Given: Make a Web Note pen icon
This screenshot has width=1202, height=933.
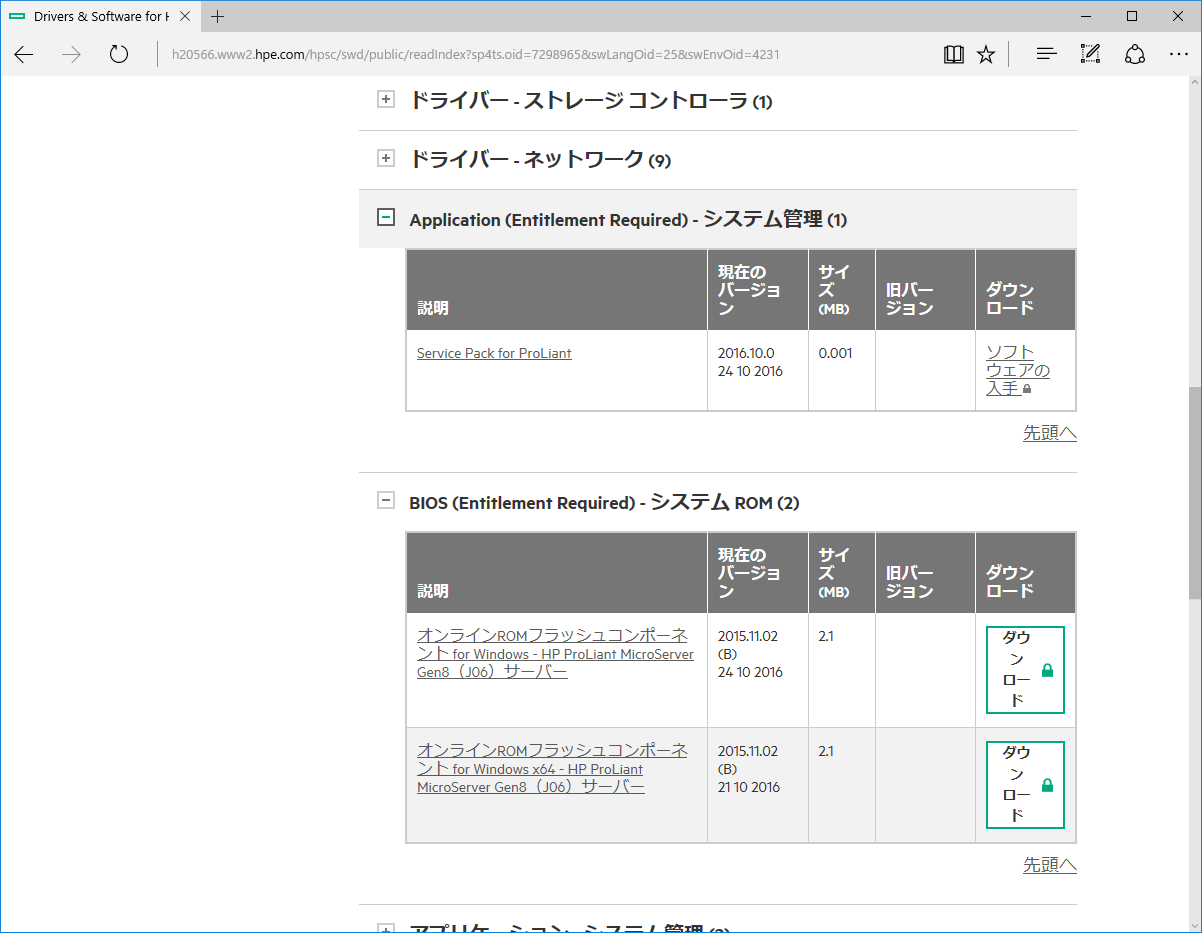Looking at the screenshot, I should 1090,54.
